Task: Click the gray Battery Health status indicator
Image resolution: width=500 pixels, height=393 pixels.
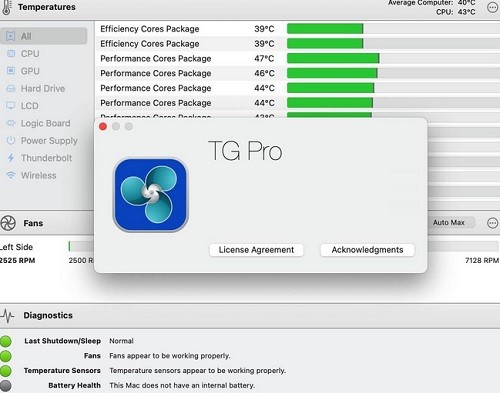Action: (x=6, y=385)
